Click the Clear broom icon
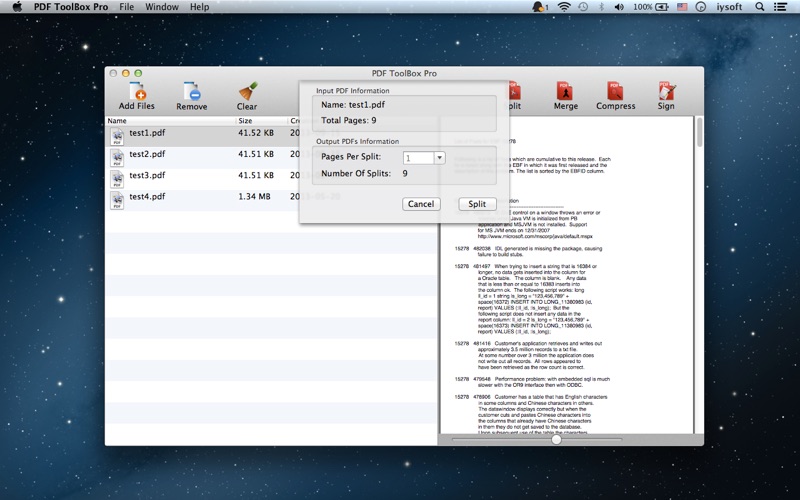 pos(247,91)
